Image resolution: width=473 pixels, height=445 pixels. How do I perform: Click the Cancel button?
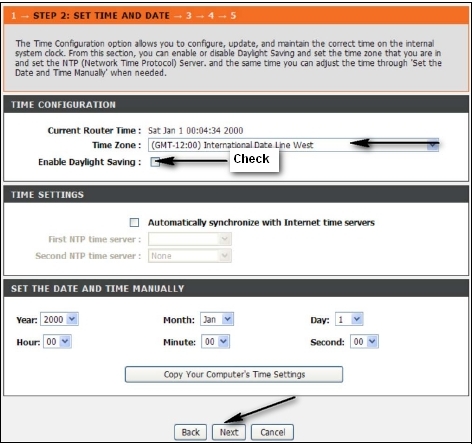pyautogui.click(x=273, y=432)
